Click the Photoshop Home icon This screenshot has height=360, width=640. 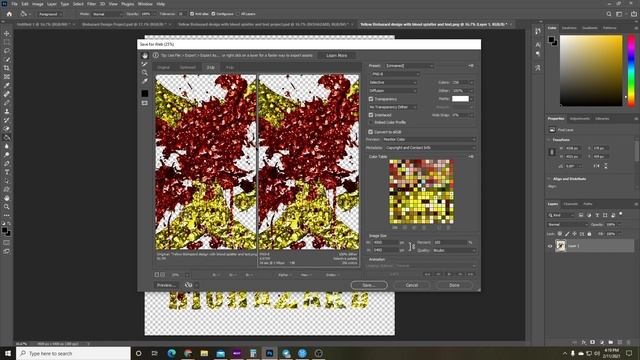point(9,14)
